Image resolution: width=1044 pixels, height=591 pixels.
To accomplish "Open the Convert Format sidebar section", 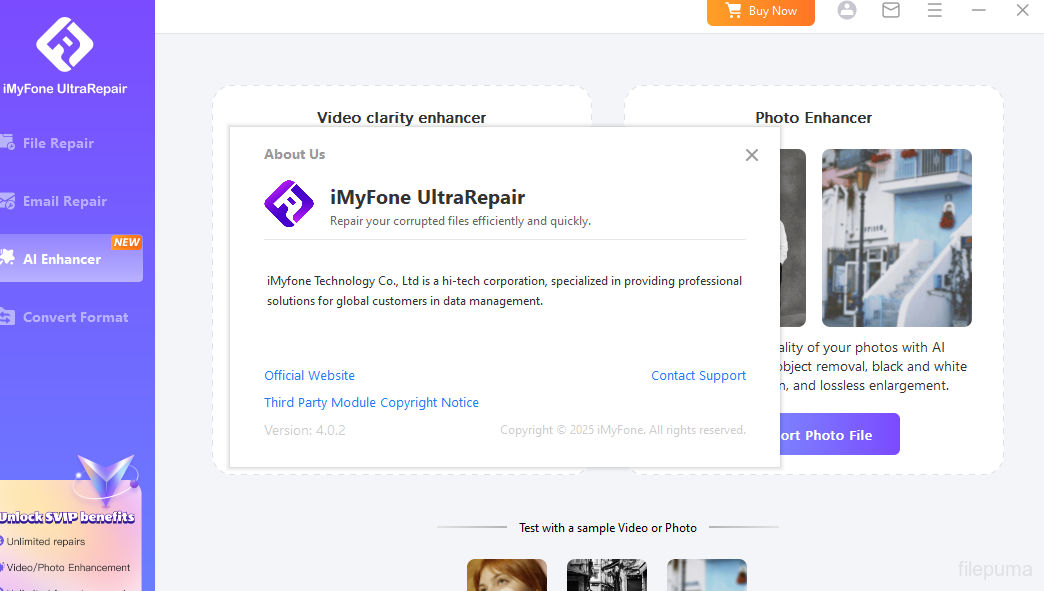I will [x=75, y=317].
